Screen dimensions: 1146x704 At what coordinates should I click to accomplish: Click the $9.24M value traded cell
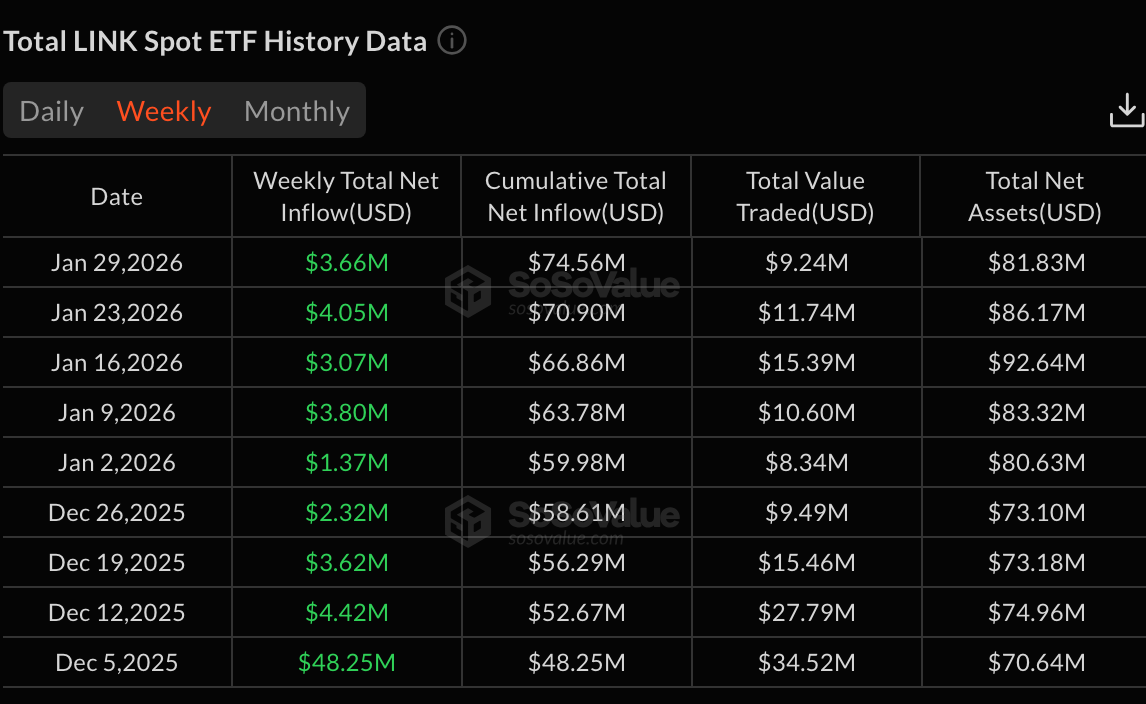[805, 262]
